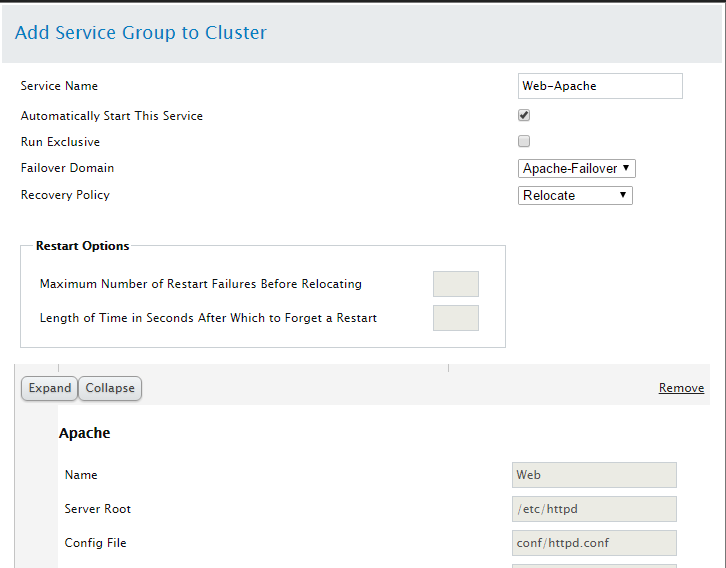Click the Server Root field
Screen dimensions: 726x568
[x=594, y=509]
